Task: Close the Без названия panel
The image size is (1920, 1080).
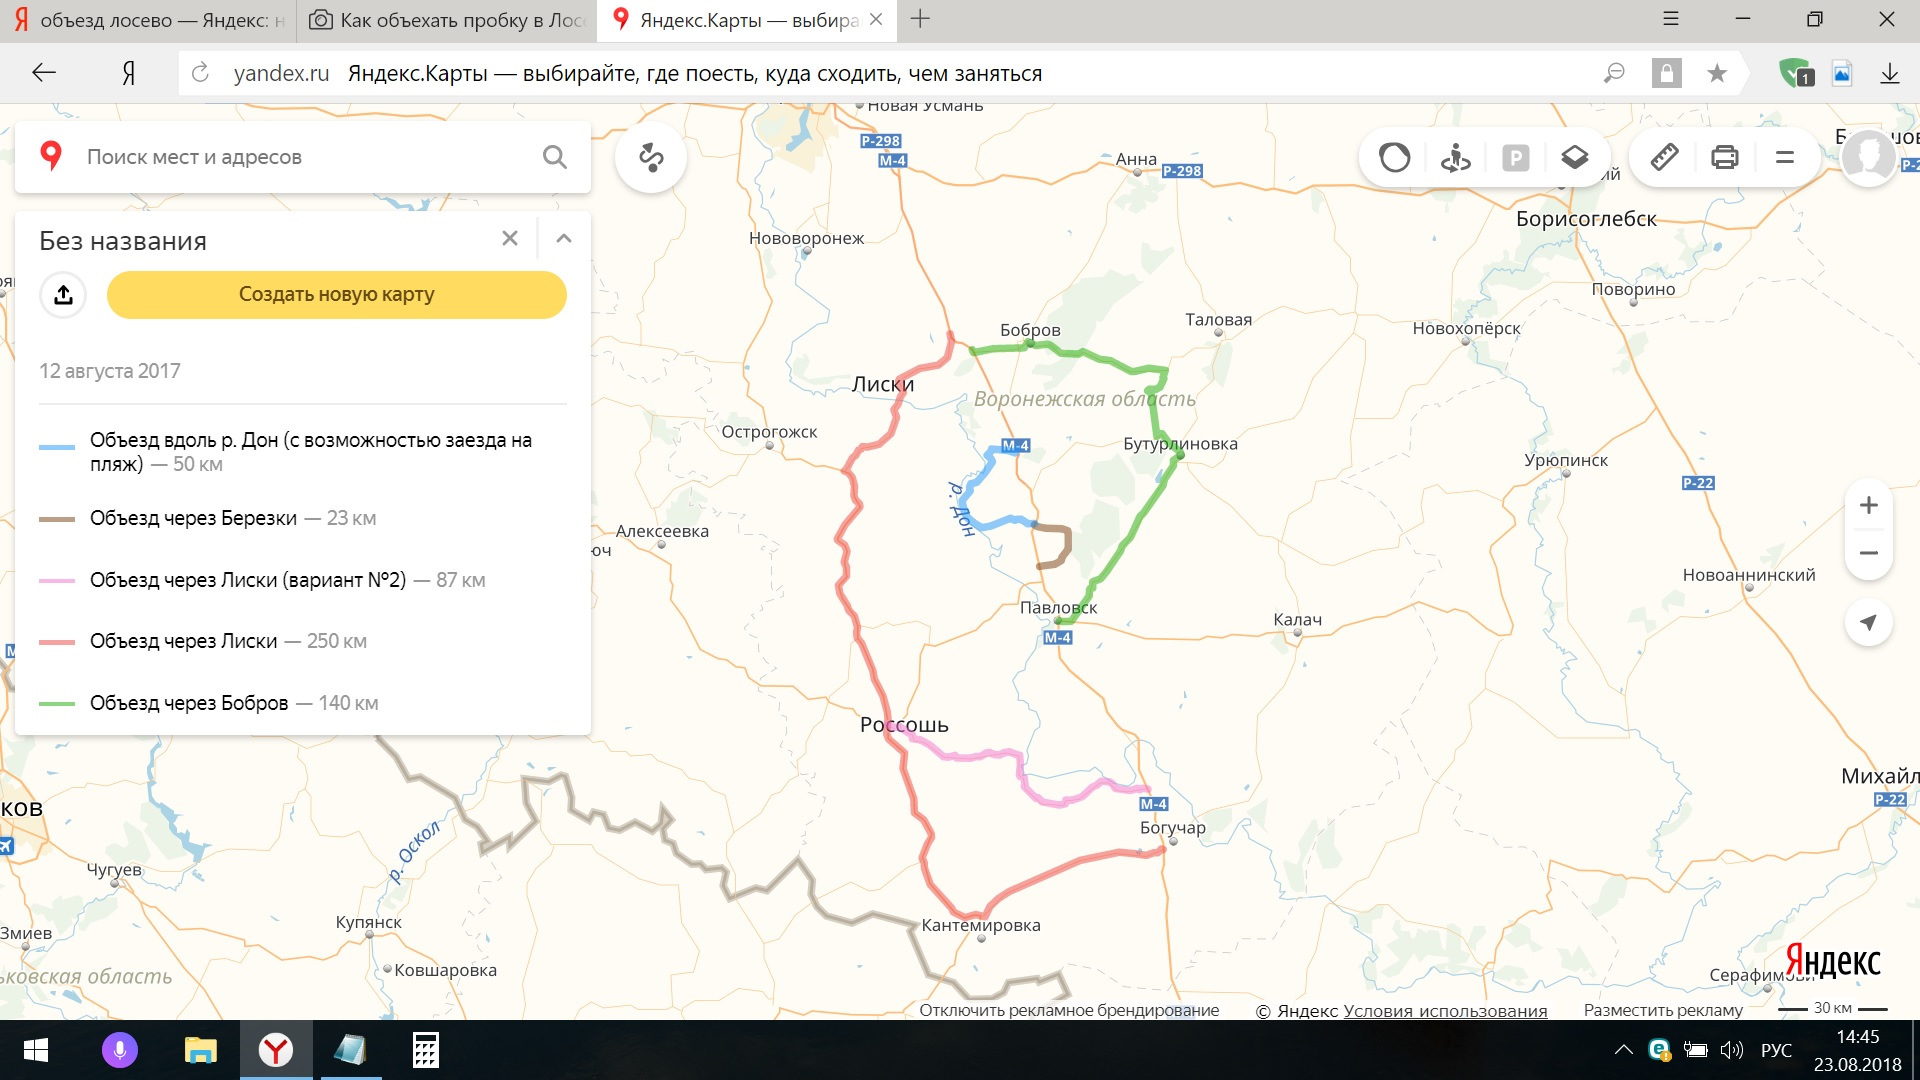Action: [510, 238]
